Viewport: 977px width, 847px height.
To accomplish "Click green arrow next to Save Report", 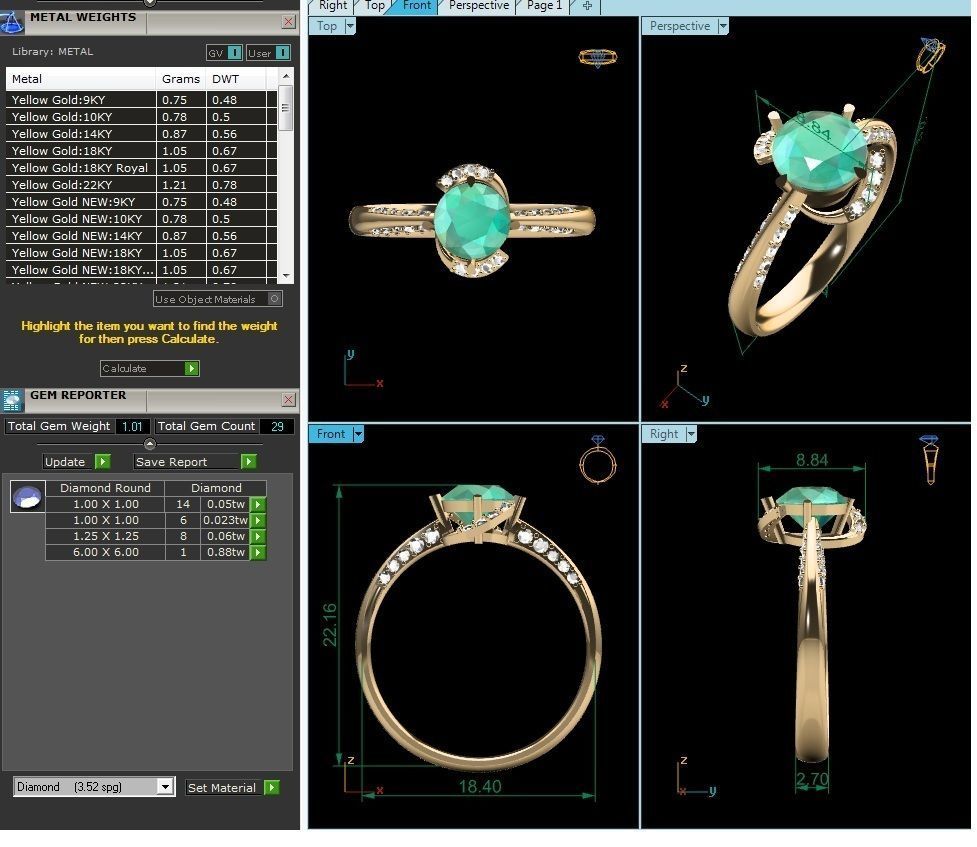I will 249,462.
